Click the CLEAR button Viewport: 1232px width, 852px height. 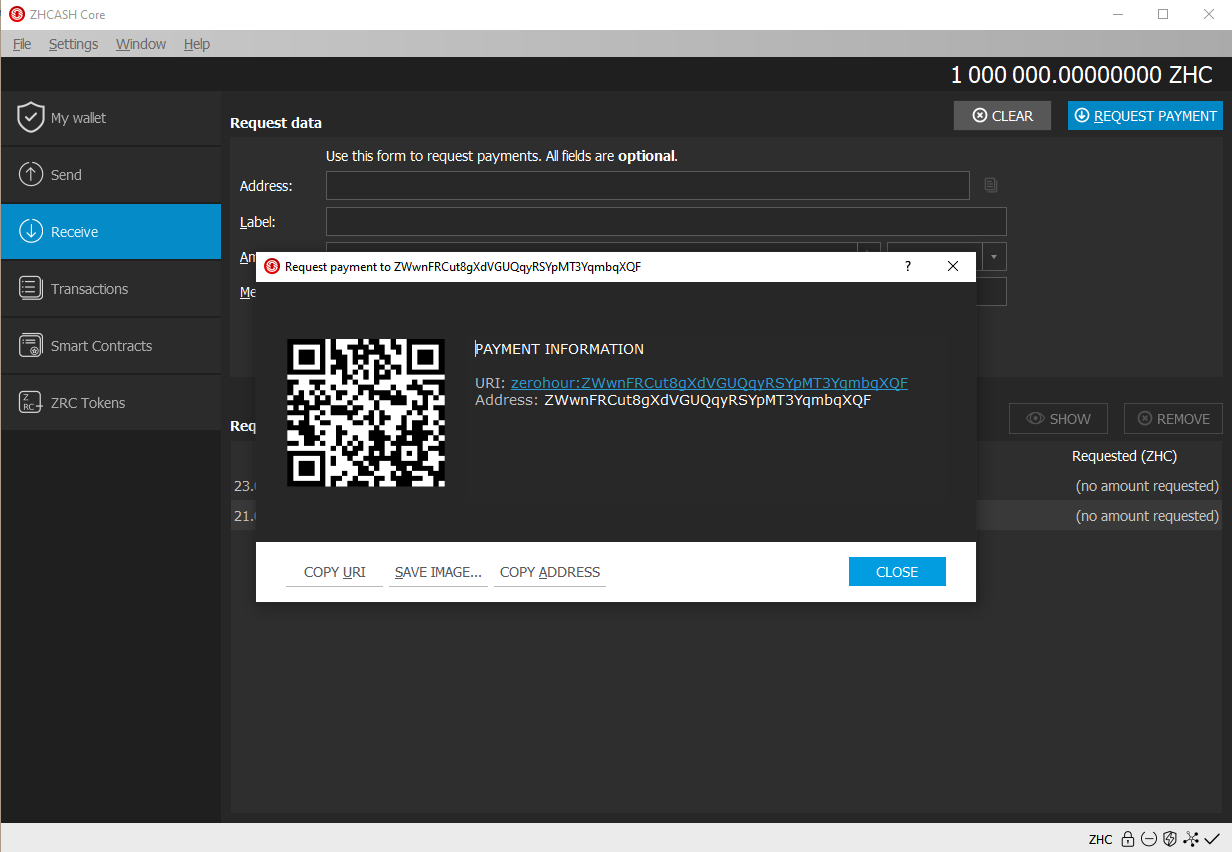[x=1002, y=116]
